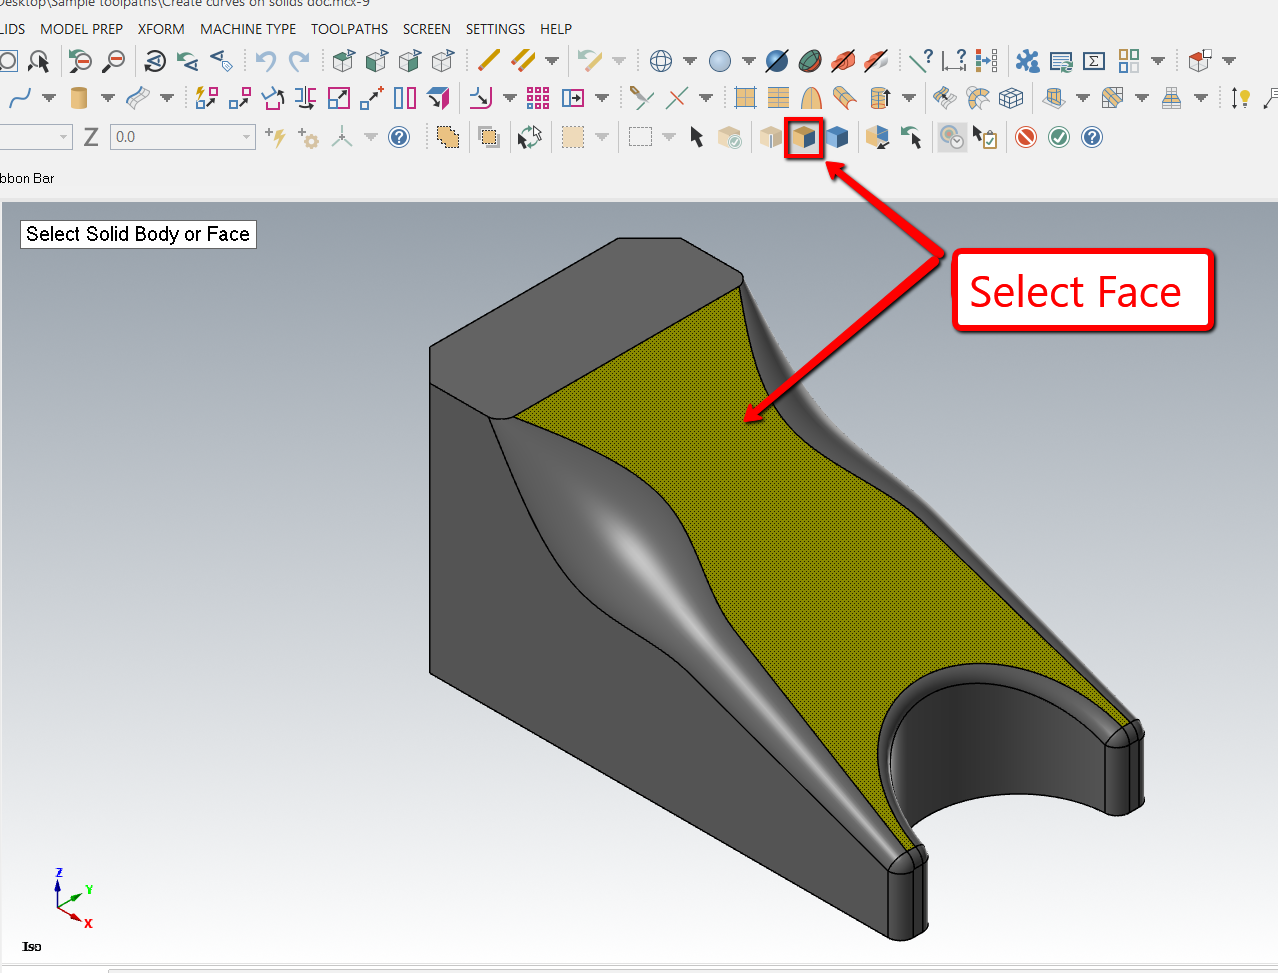Expand dropdown beside the fillet corner icon
The height and width of the screenshot is (973, 1278).
(510, 98)
